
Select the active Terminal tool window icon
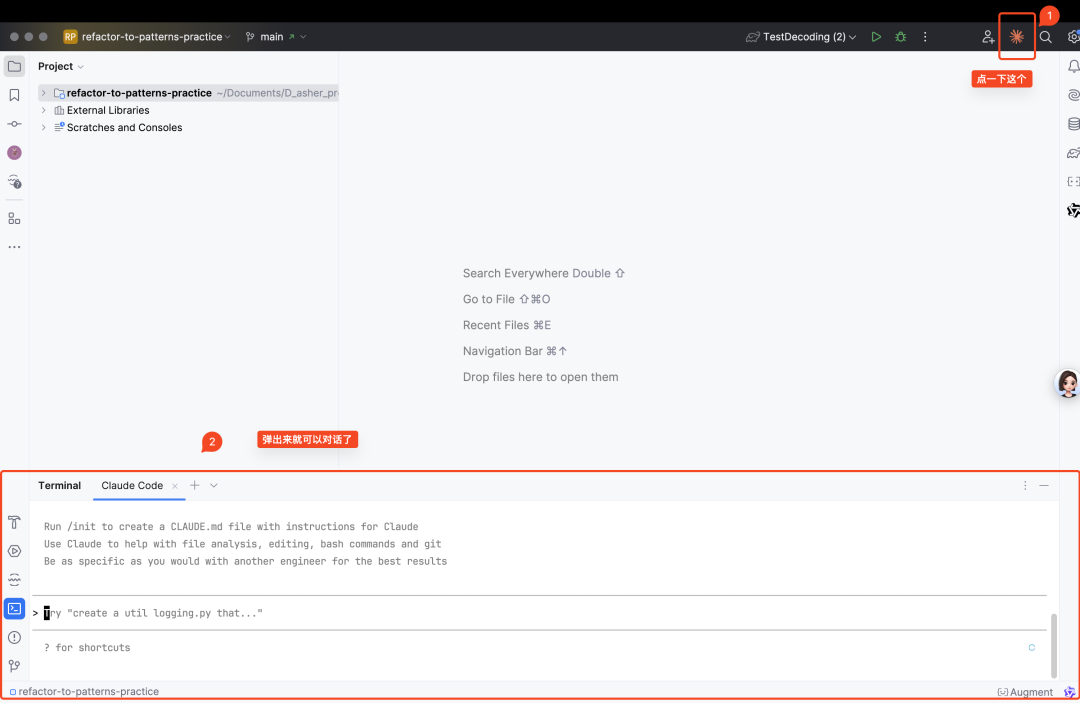[x=14, y=609]
